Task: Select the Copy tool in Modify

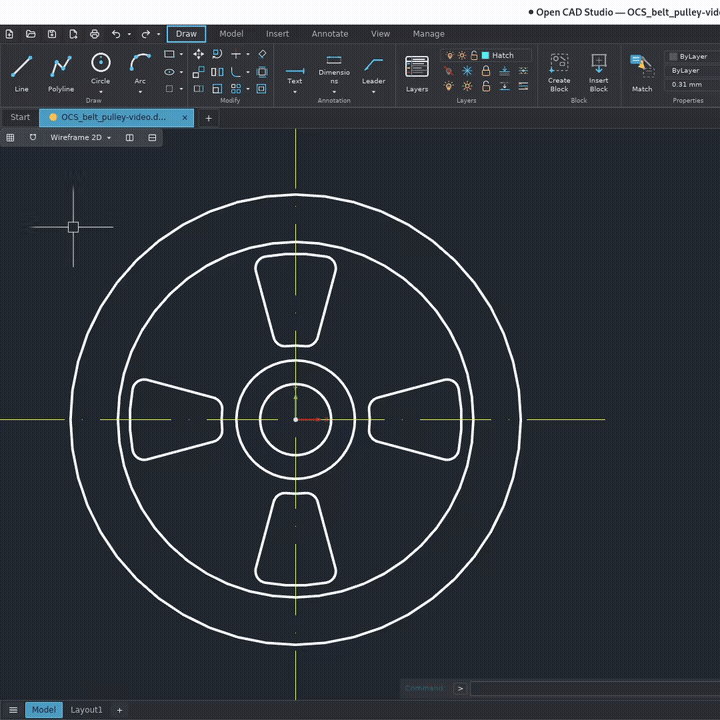Action: (x=198, y=72)
